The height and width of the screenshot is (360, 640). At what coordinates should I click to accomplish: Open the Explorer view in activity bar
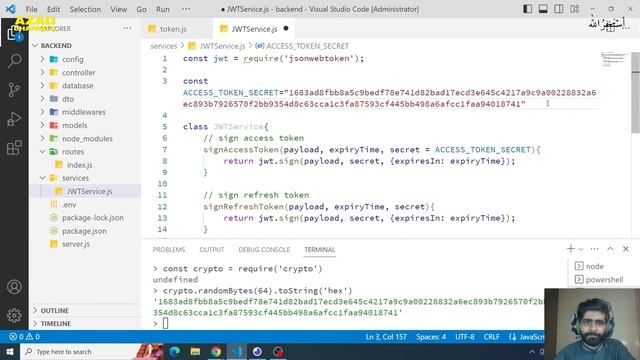click(14, 33)
